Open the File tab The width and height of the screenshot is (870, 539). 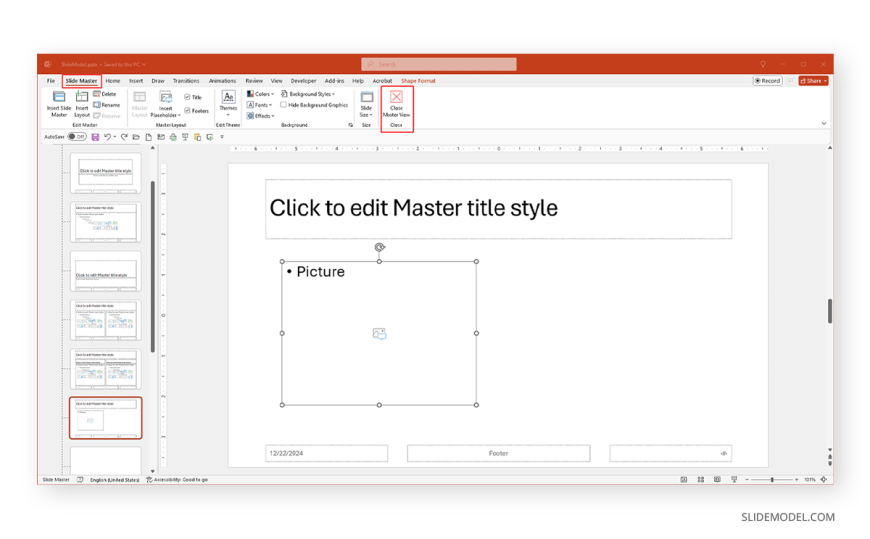(50, 81)
